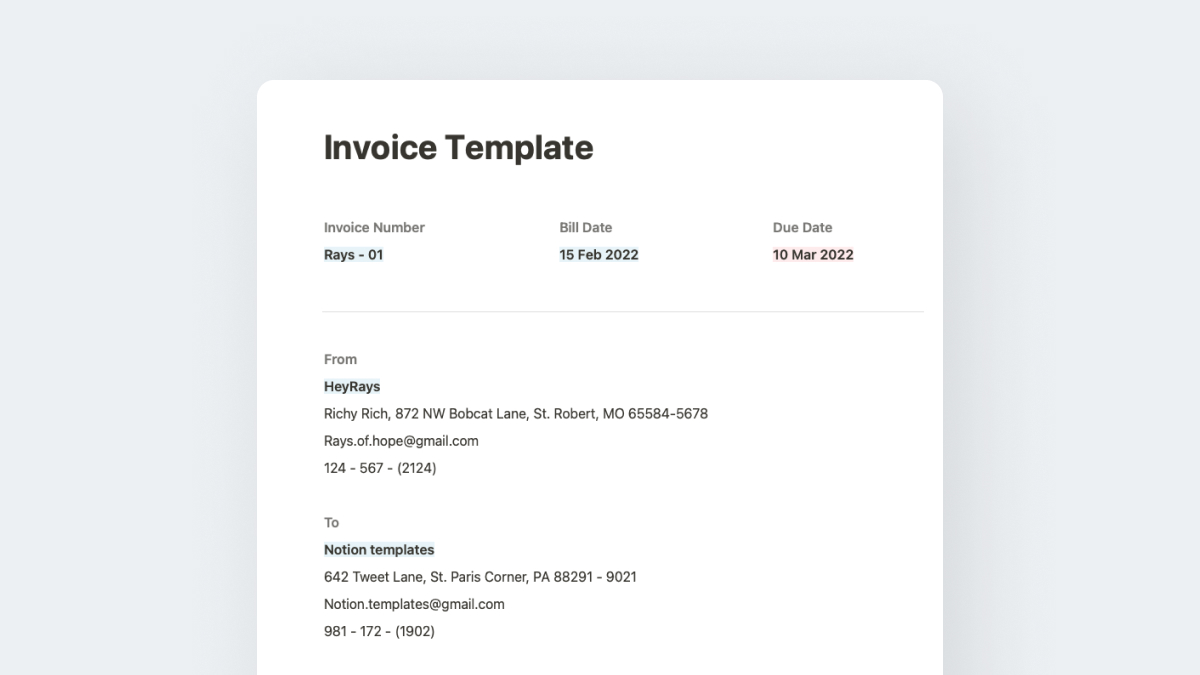Click the due date '10 Mar 2022'

(x=813, y=255)
